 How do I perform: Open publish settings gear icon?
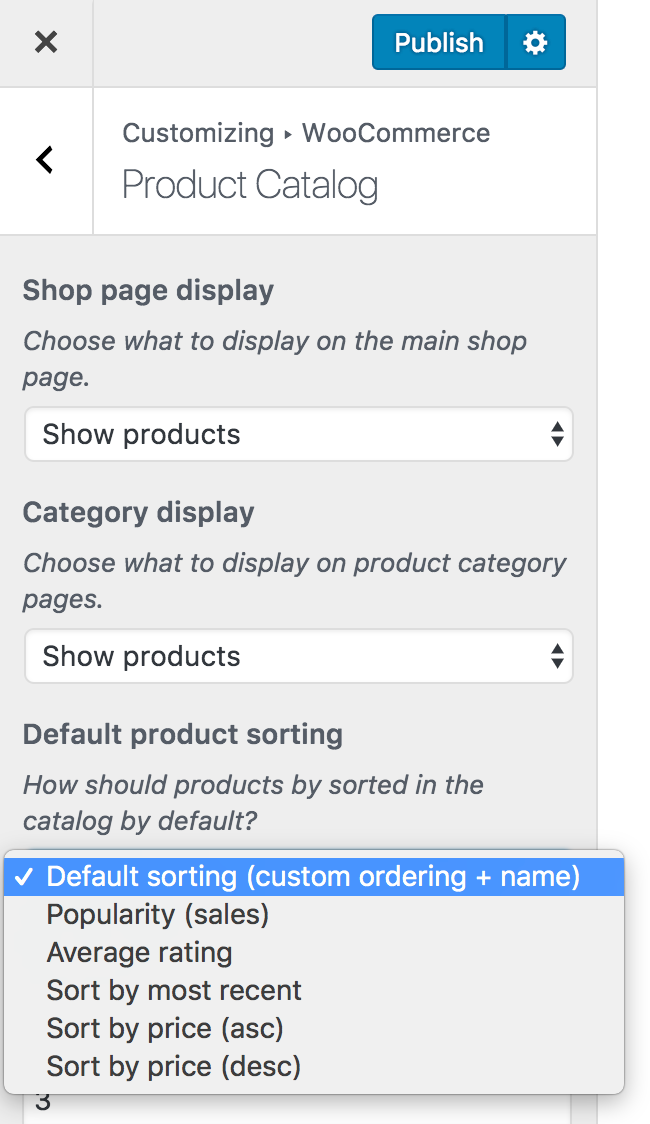point(536,42)
